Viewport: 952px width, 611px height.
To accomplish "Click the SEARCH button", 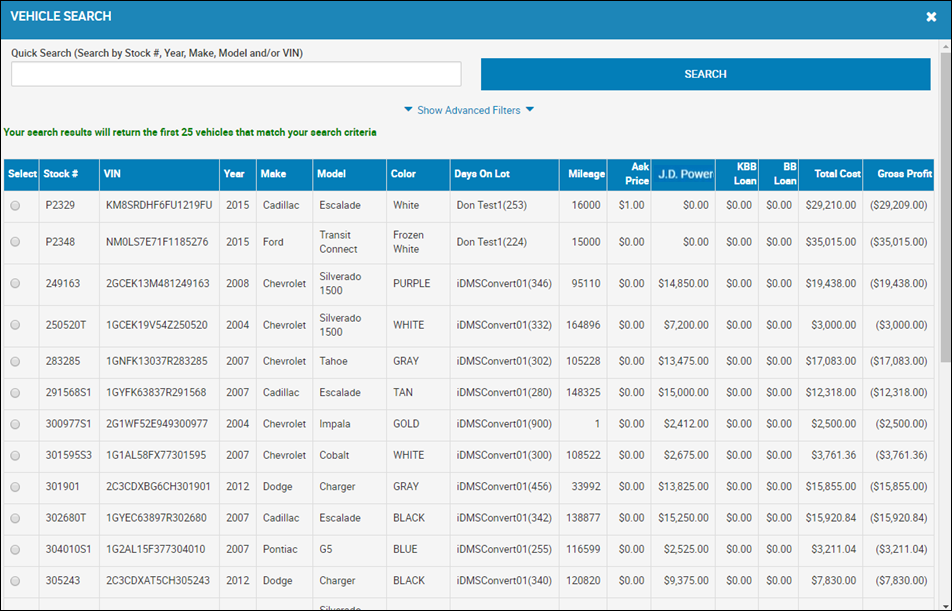I will (706, 74).
